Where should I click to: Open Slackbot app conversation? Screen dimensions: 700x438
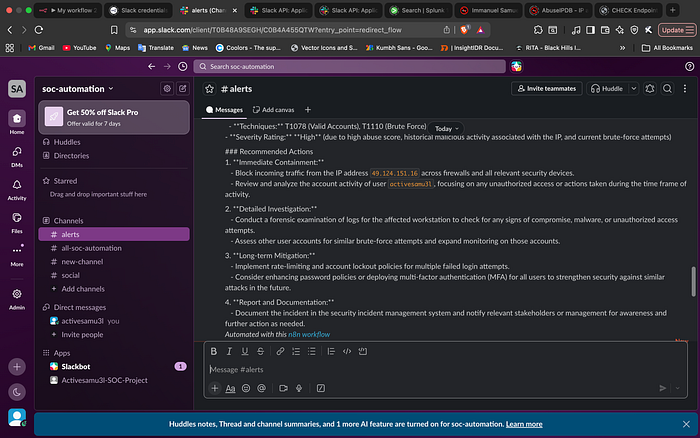coord(114,367)
